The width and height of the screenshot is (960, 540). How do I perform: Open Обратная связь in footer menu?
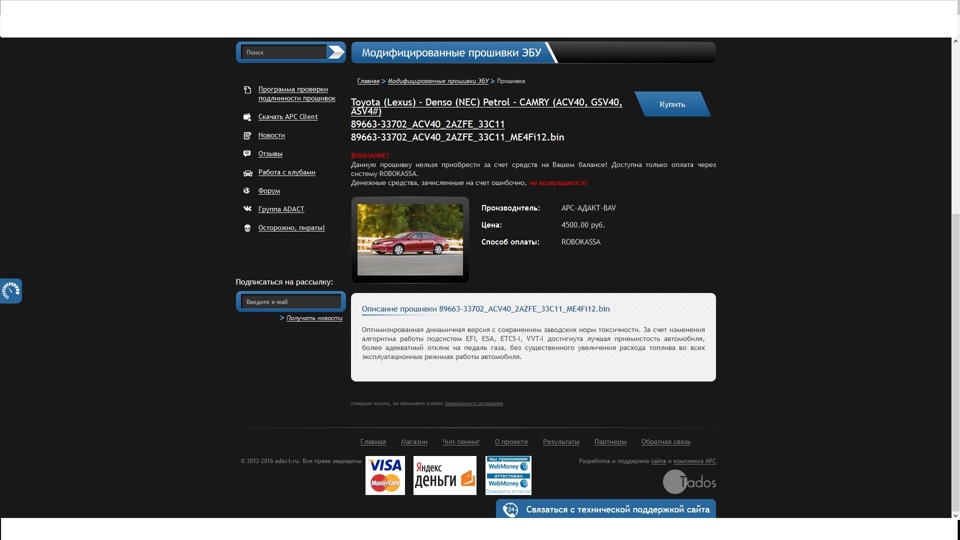pyautogui.click(x=666, y=442)
